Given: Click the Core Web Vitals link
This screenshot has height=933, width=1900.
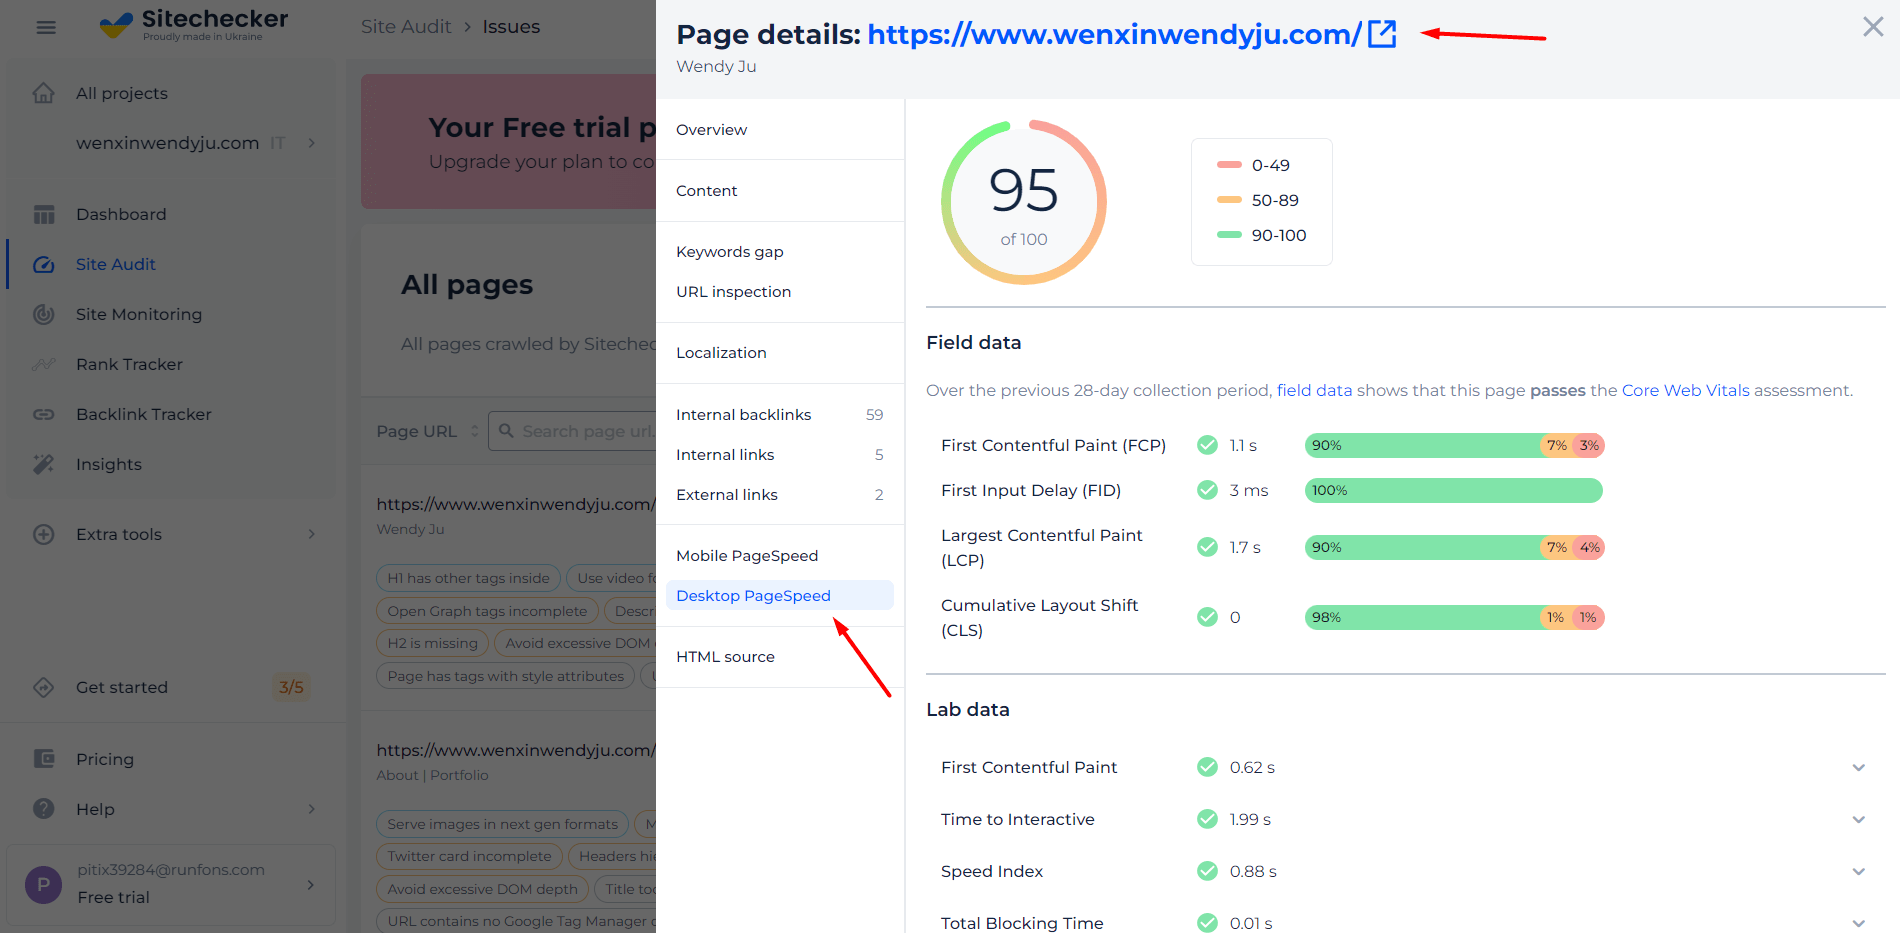Looking at the screenshot, I should click(x=1685, y=390).
